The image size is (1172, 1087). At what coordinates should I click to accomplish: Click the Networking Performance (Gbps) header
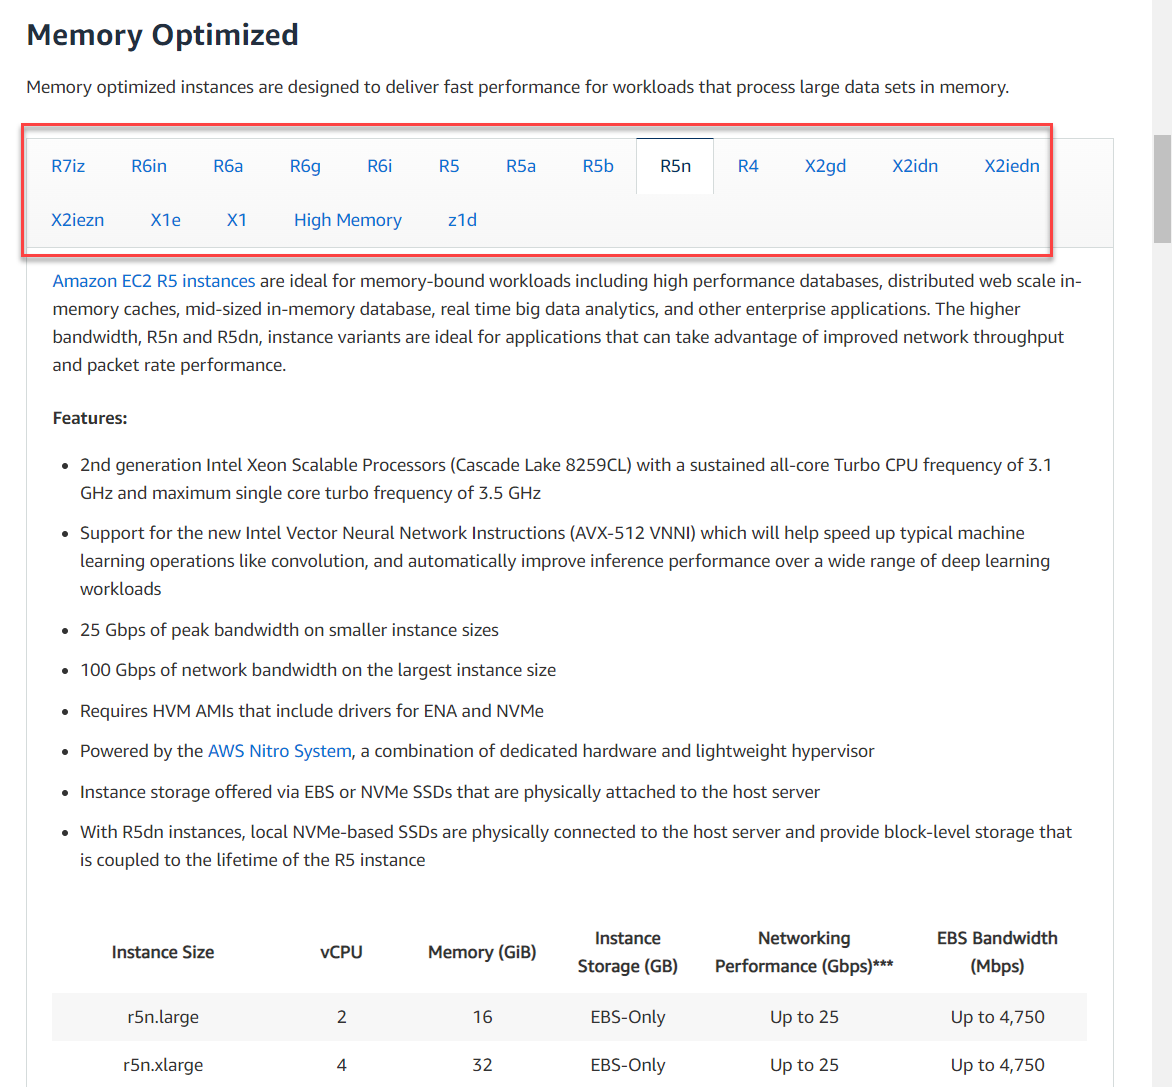(804, 952)
